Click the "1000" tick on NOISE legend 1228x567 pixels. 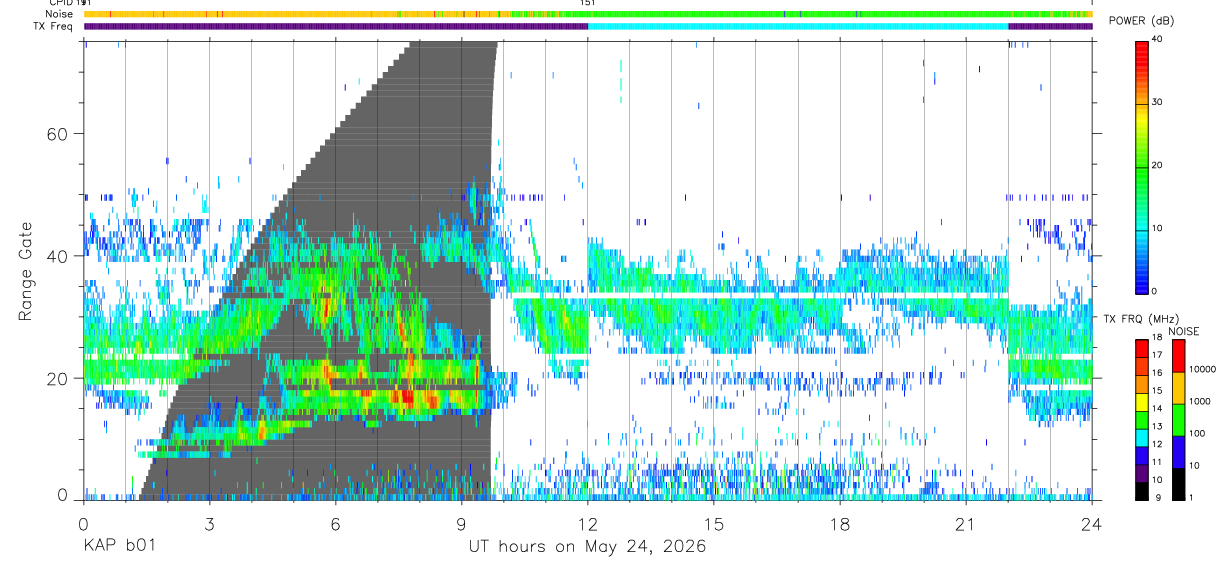(x=1199, y=402)
